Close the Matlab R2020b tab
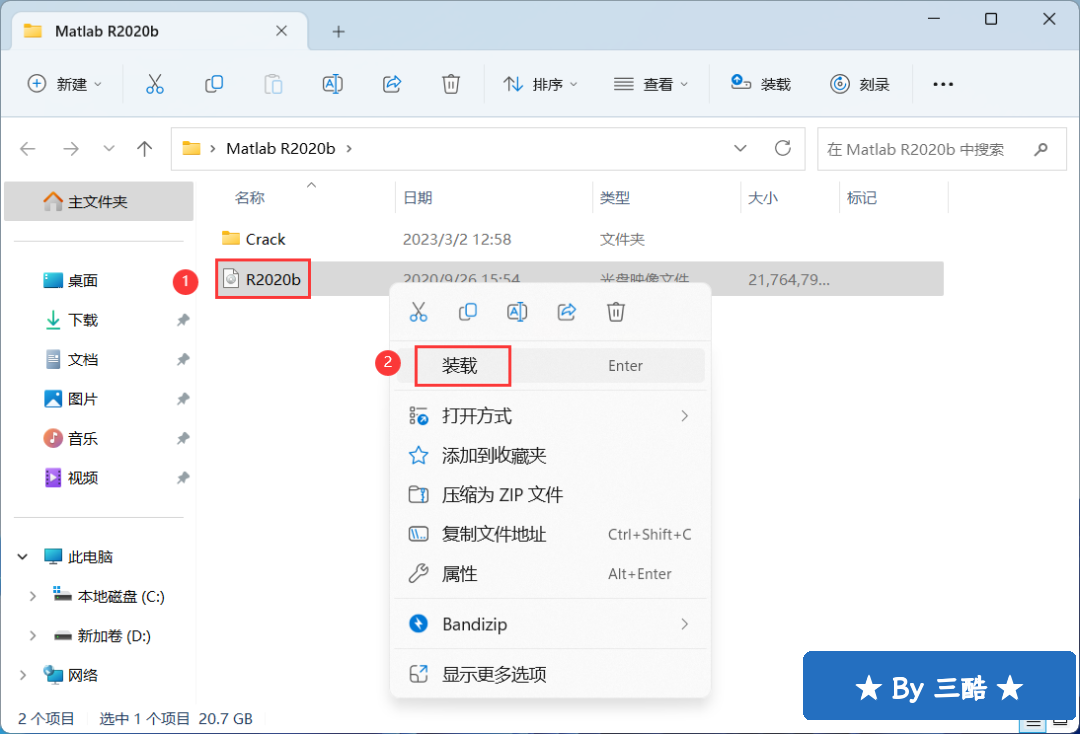The image size is (1080, 734). coord(281,31)
